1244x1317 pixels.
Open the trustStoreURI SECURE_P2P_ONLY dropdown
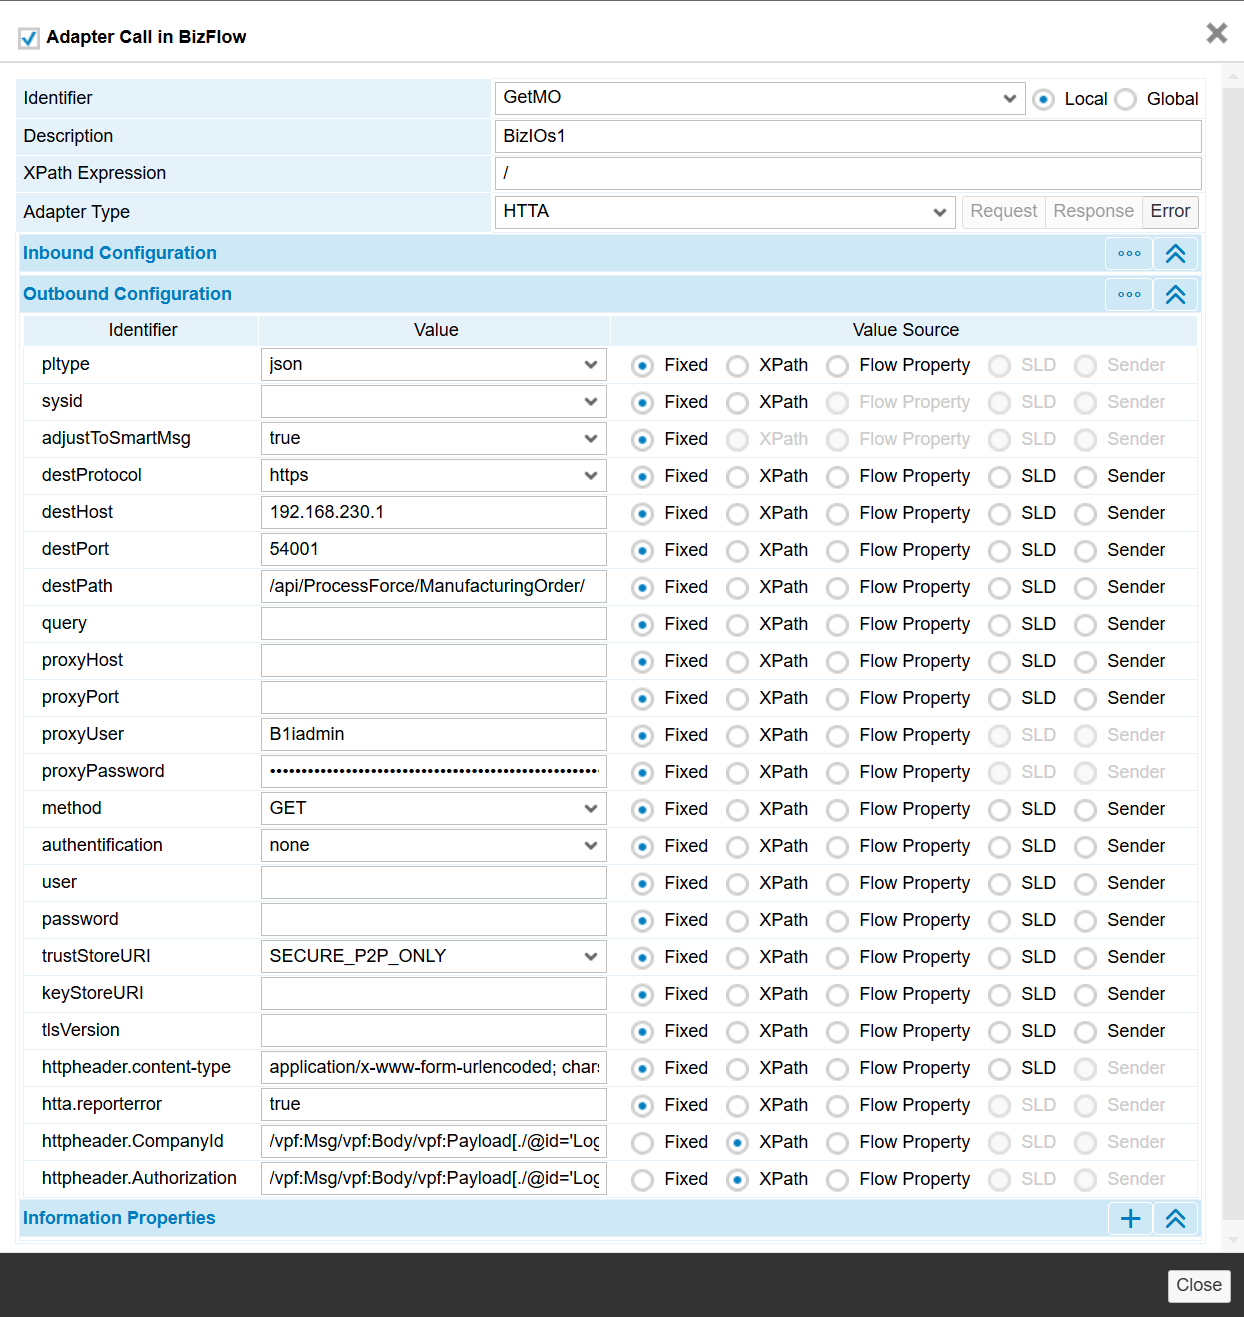click(x=433, y=957)
